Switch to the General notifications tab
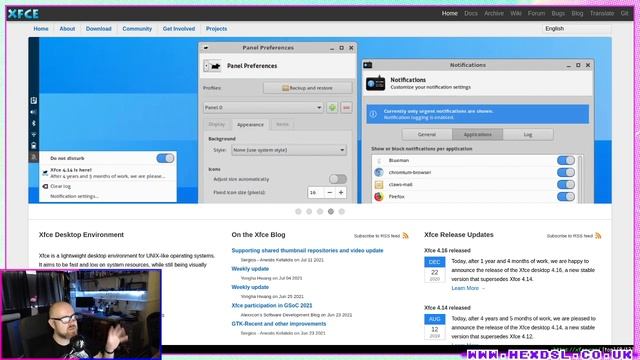 (427, 134)
